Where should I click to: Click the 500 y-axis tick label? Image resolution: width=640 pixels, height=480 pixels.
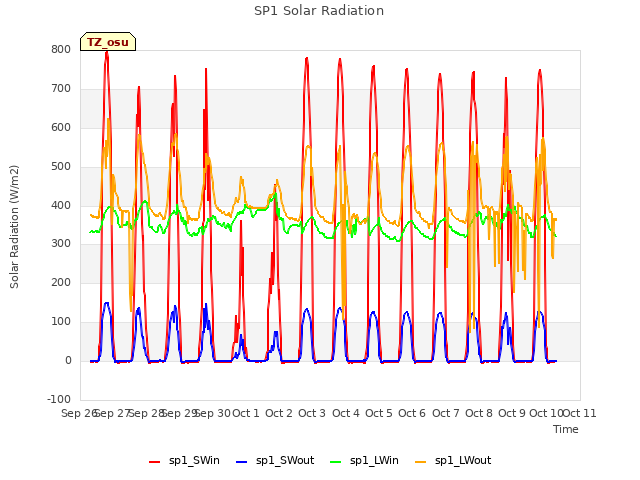coord(61,167)
